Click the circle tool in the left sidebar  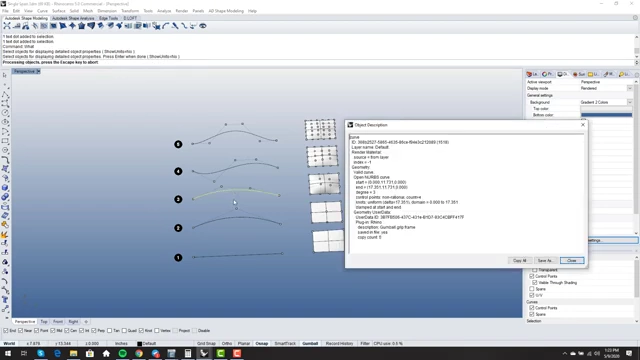point(5,113)
